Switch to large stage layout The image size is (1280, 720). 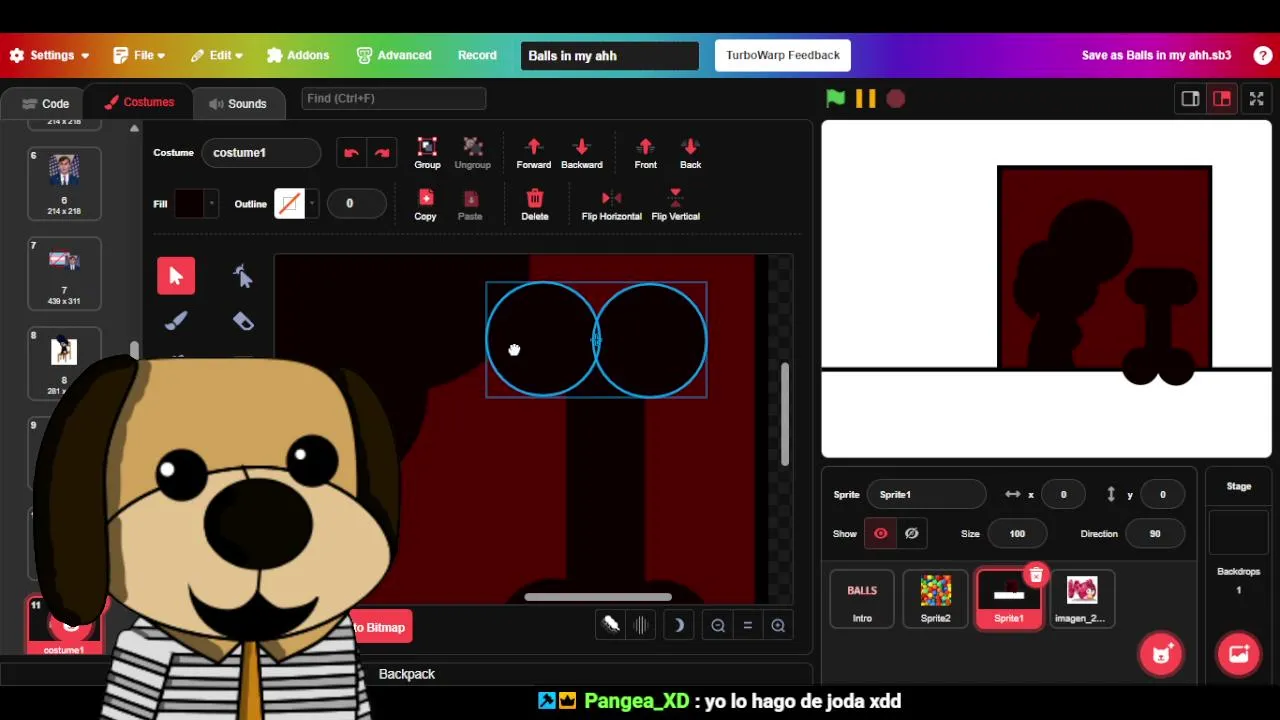click(1222, 98)
